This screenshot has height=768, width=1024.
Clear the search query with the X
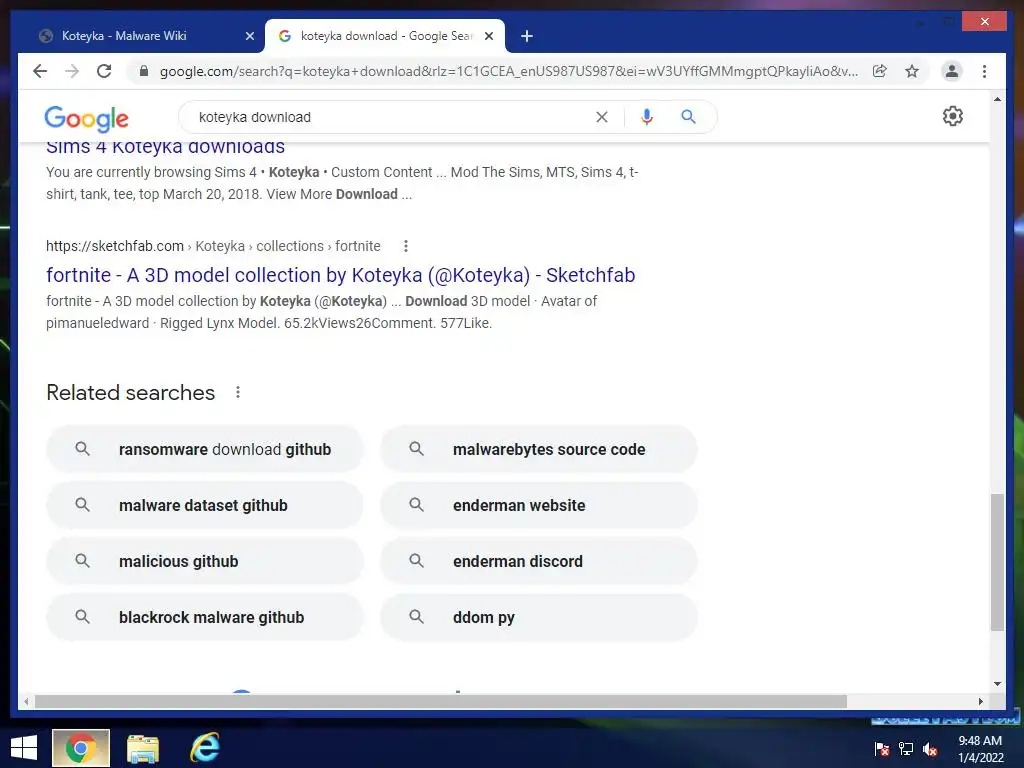601,117
